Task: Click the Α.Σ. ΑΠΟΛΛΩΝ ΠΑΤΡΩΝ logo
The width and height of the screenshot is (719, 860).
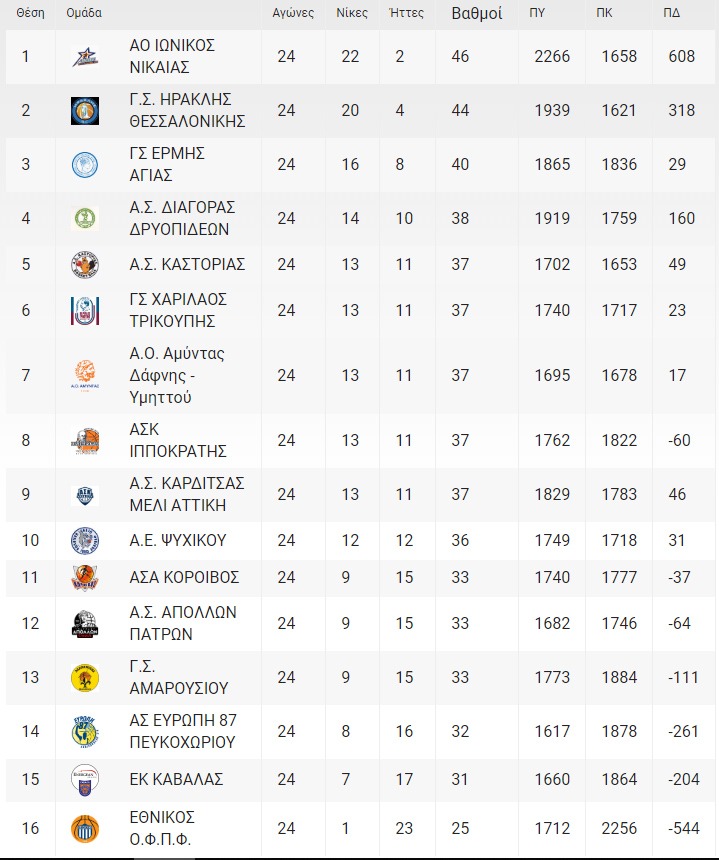Action: point(85,624)
